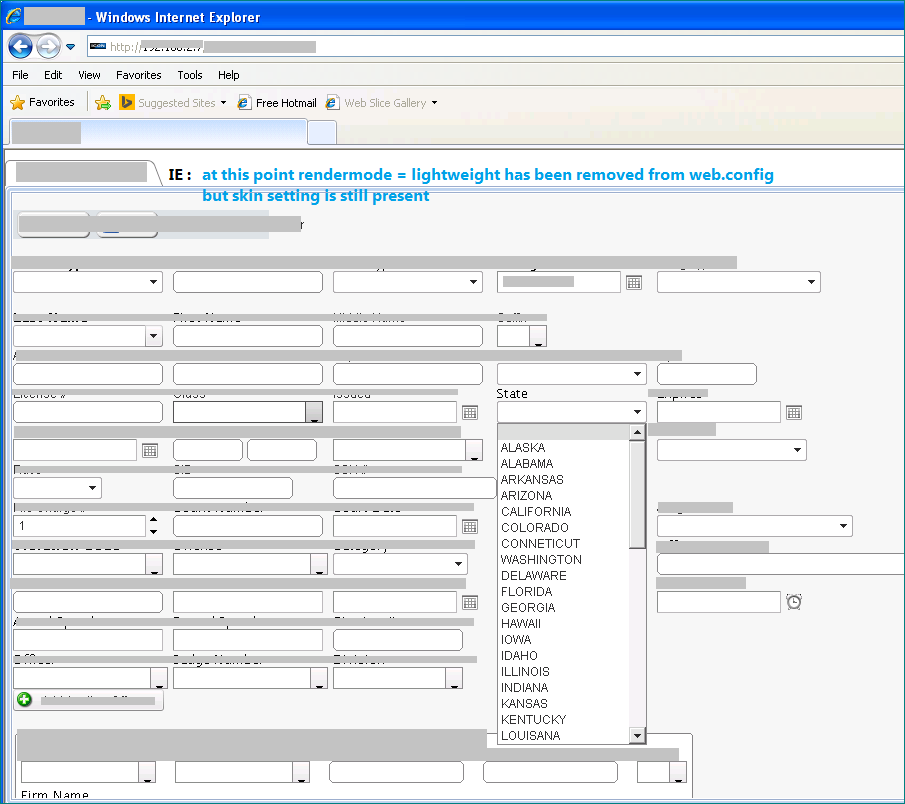Screen dimensions: 905x804
Task: Open Web Slice Gallery link
Action: coord(376,103)
